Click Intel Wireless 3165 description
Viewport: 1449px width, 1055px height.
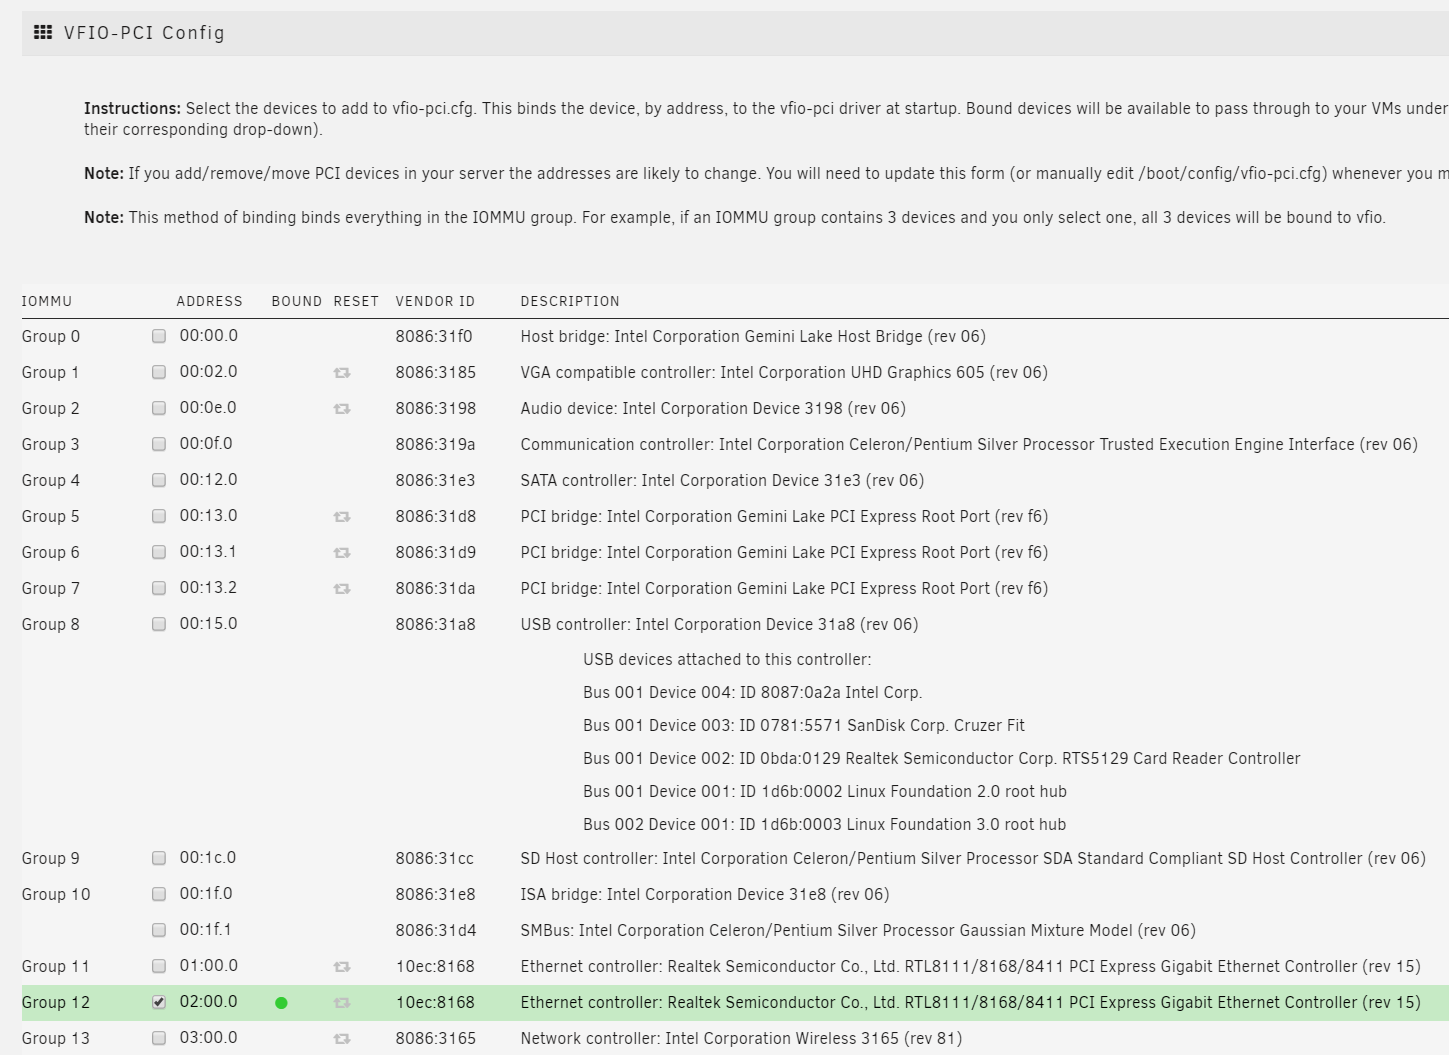click(741, 1039)
